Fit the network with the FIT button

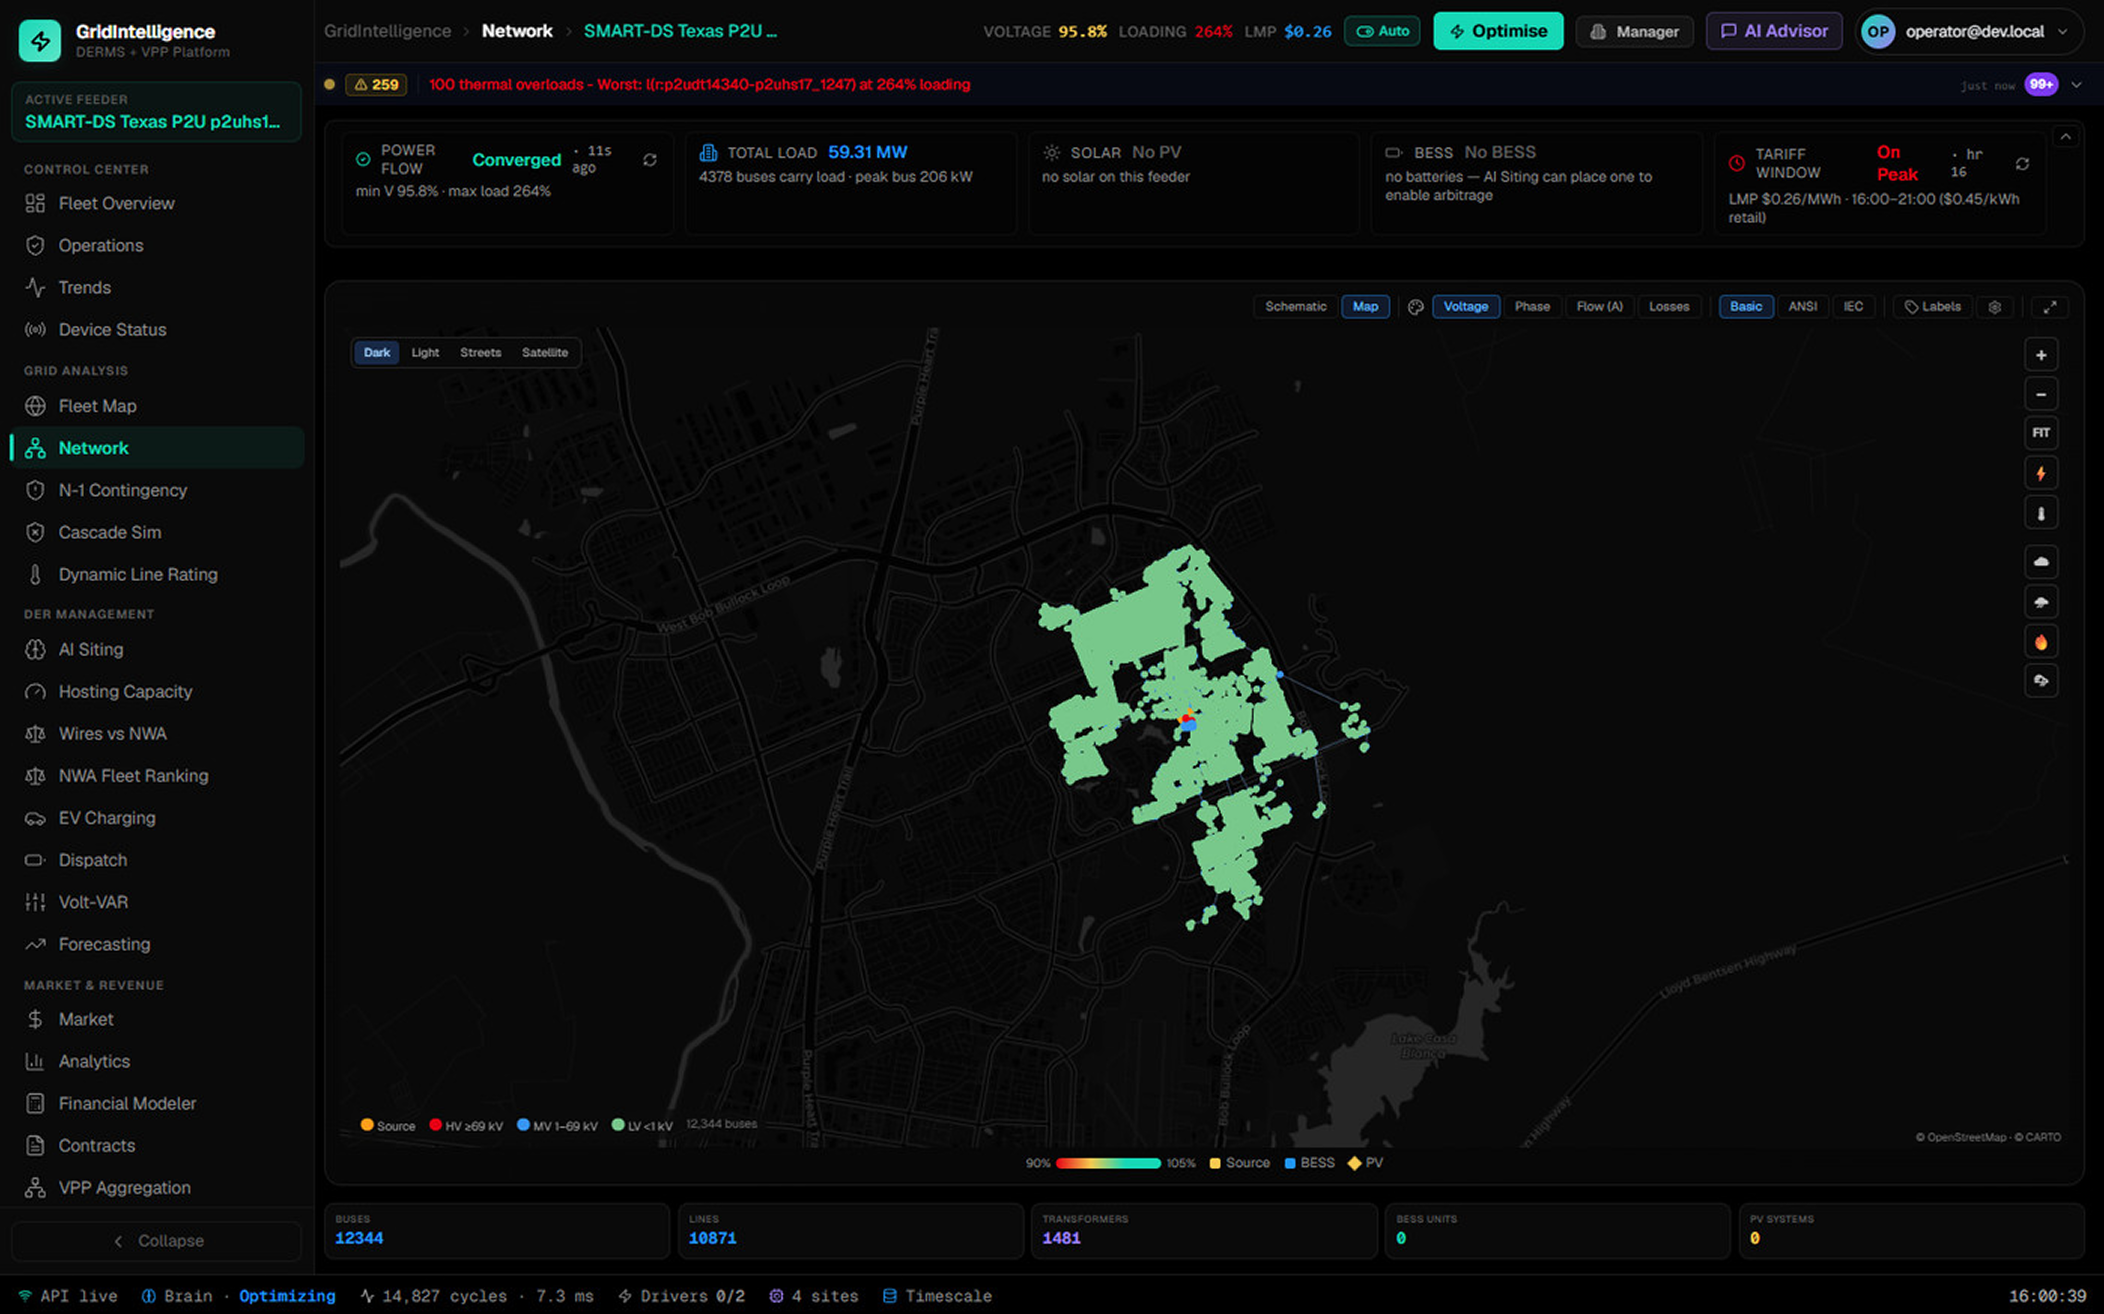(2041, 433)
